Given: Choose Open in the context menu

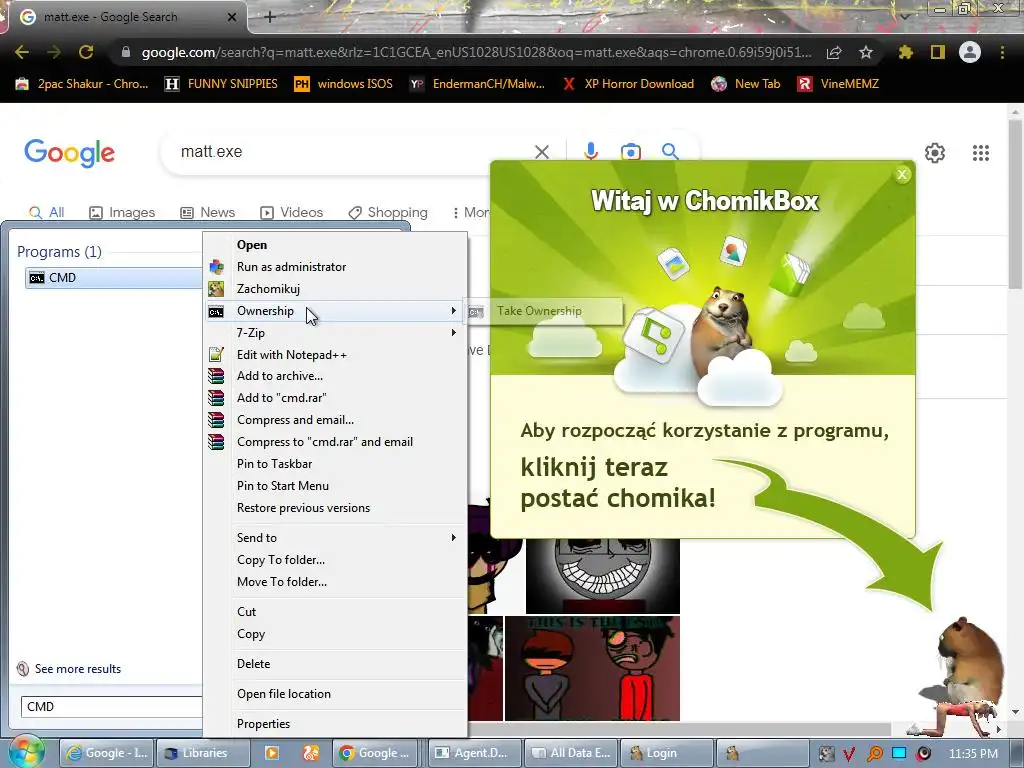Looking at the screenshot, I should pyautogui.click(x=335, y=245).
